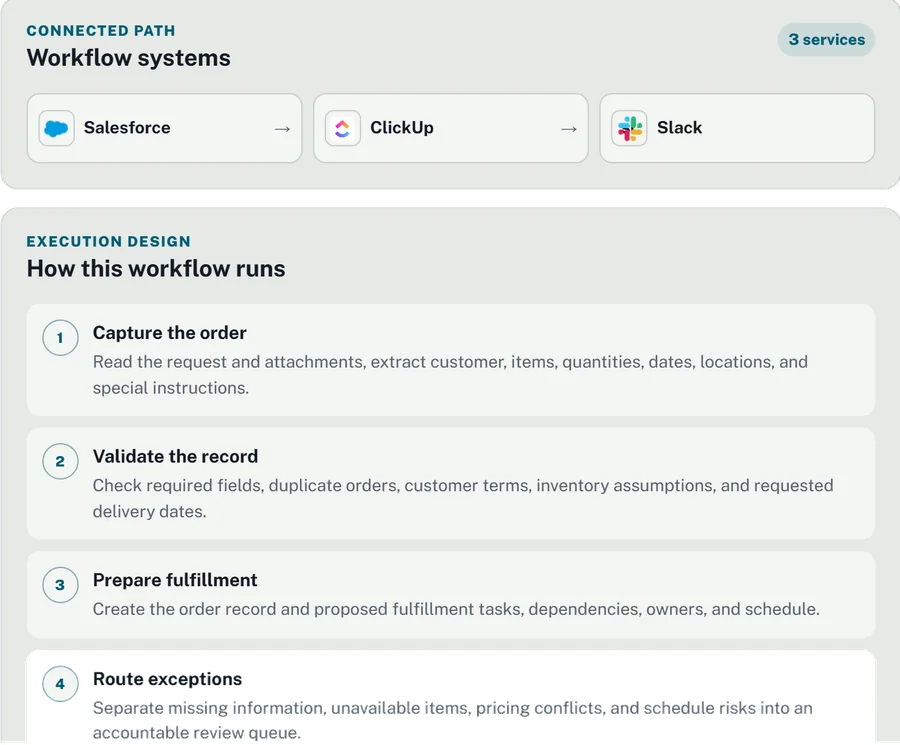The height and width of the screenshot is (745, 900).
Task: Click the ClickUp name text
Action: pos(402,127)
